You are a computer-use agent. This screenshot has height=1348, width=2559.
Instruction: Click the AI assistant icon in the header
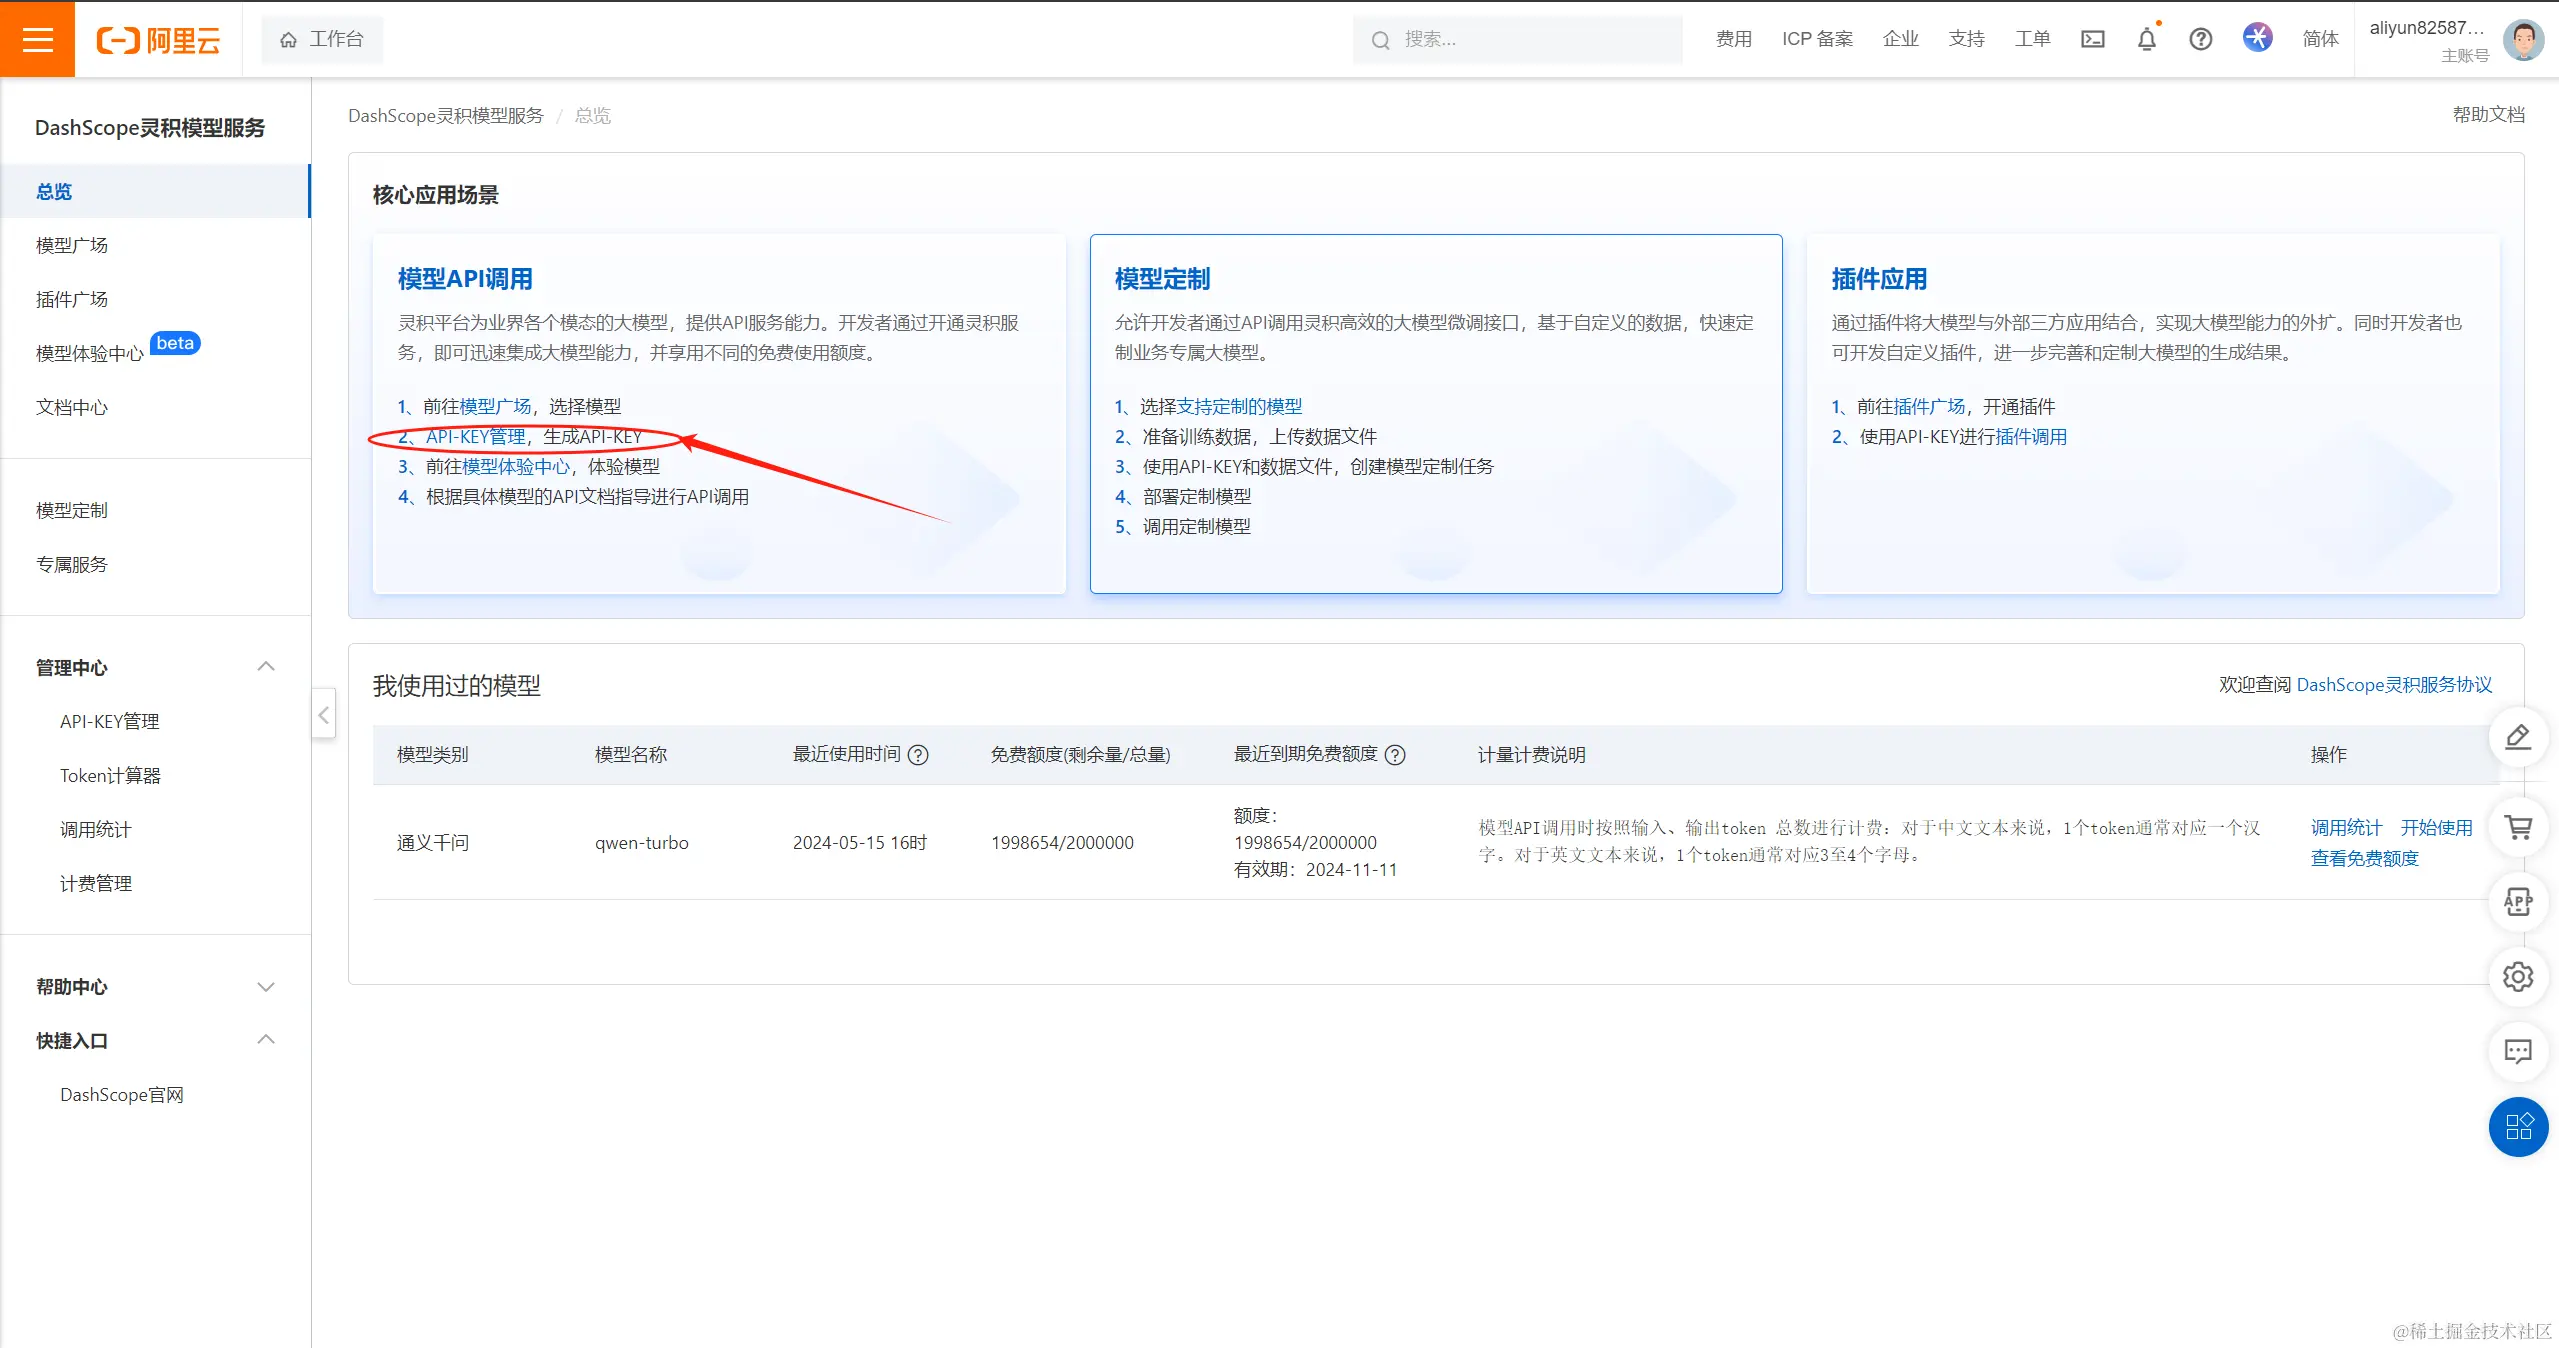click(x=2257, y=38)
